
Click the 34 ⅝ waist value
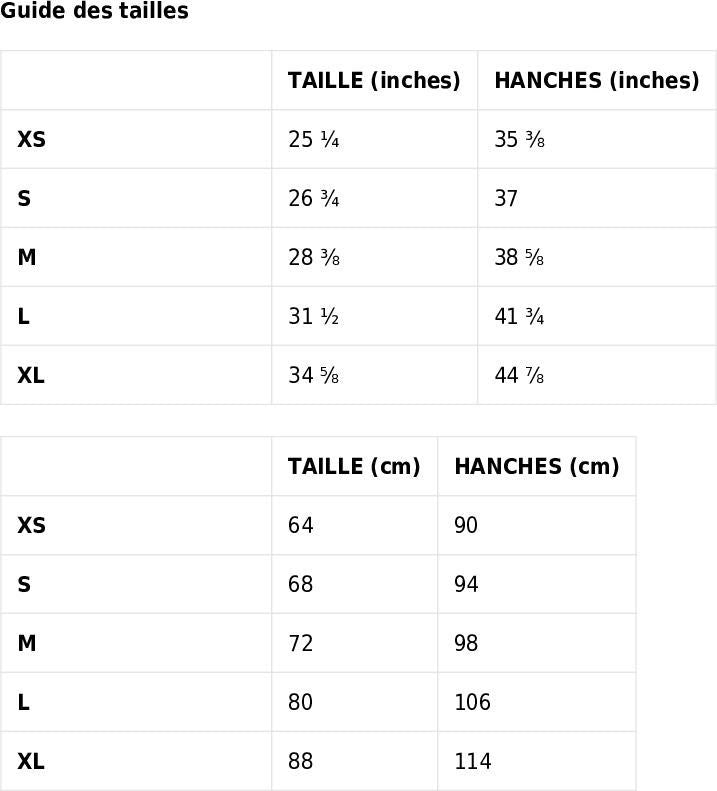click(x=314, y=375)
